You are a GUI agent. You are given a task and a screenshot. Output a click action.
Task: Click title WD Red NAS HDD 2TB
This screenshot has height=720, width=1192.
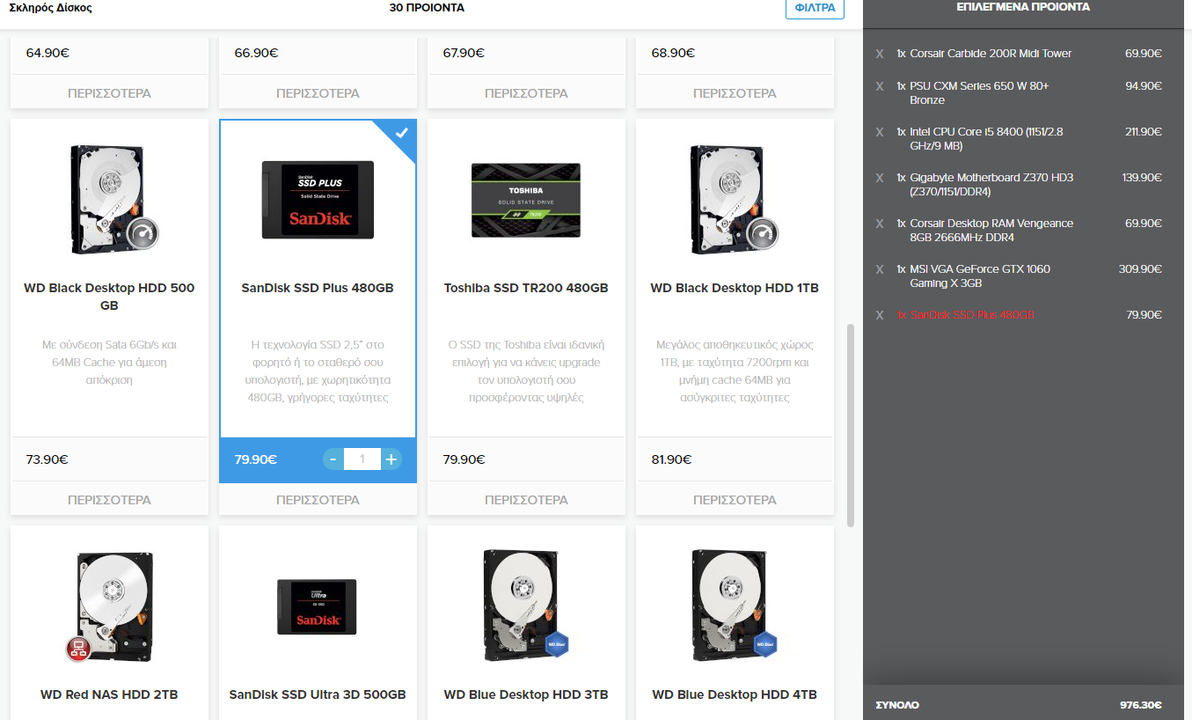[109, 695]
